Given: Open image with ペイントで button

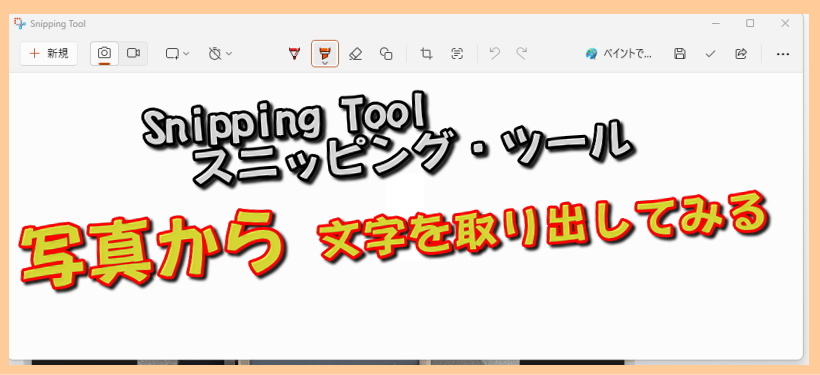Looking at the screenshot, I should [x=619, y=54].
